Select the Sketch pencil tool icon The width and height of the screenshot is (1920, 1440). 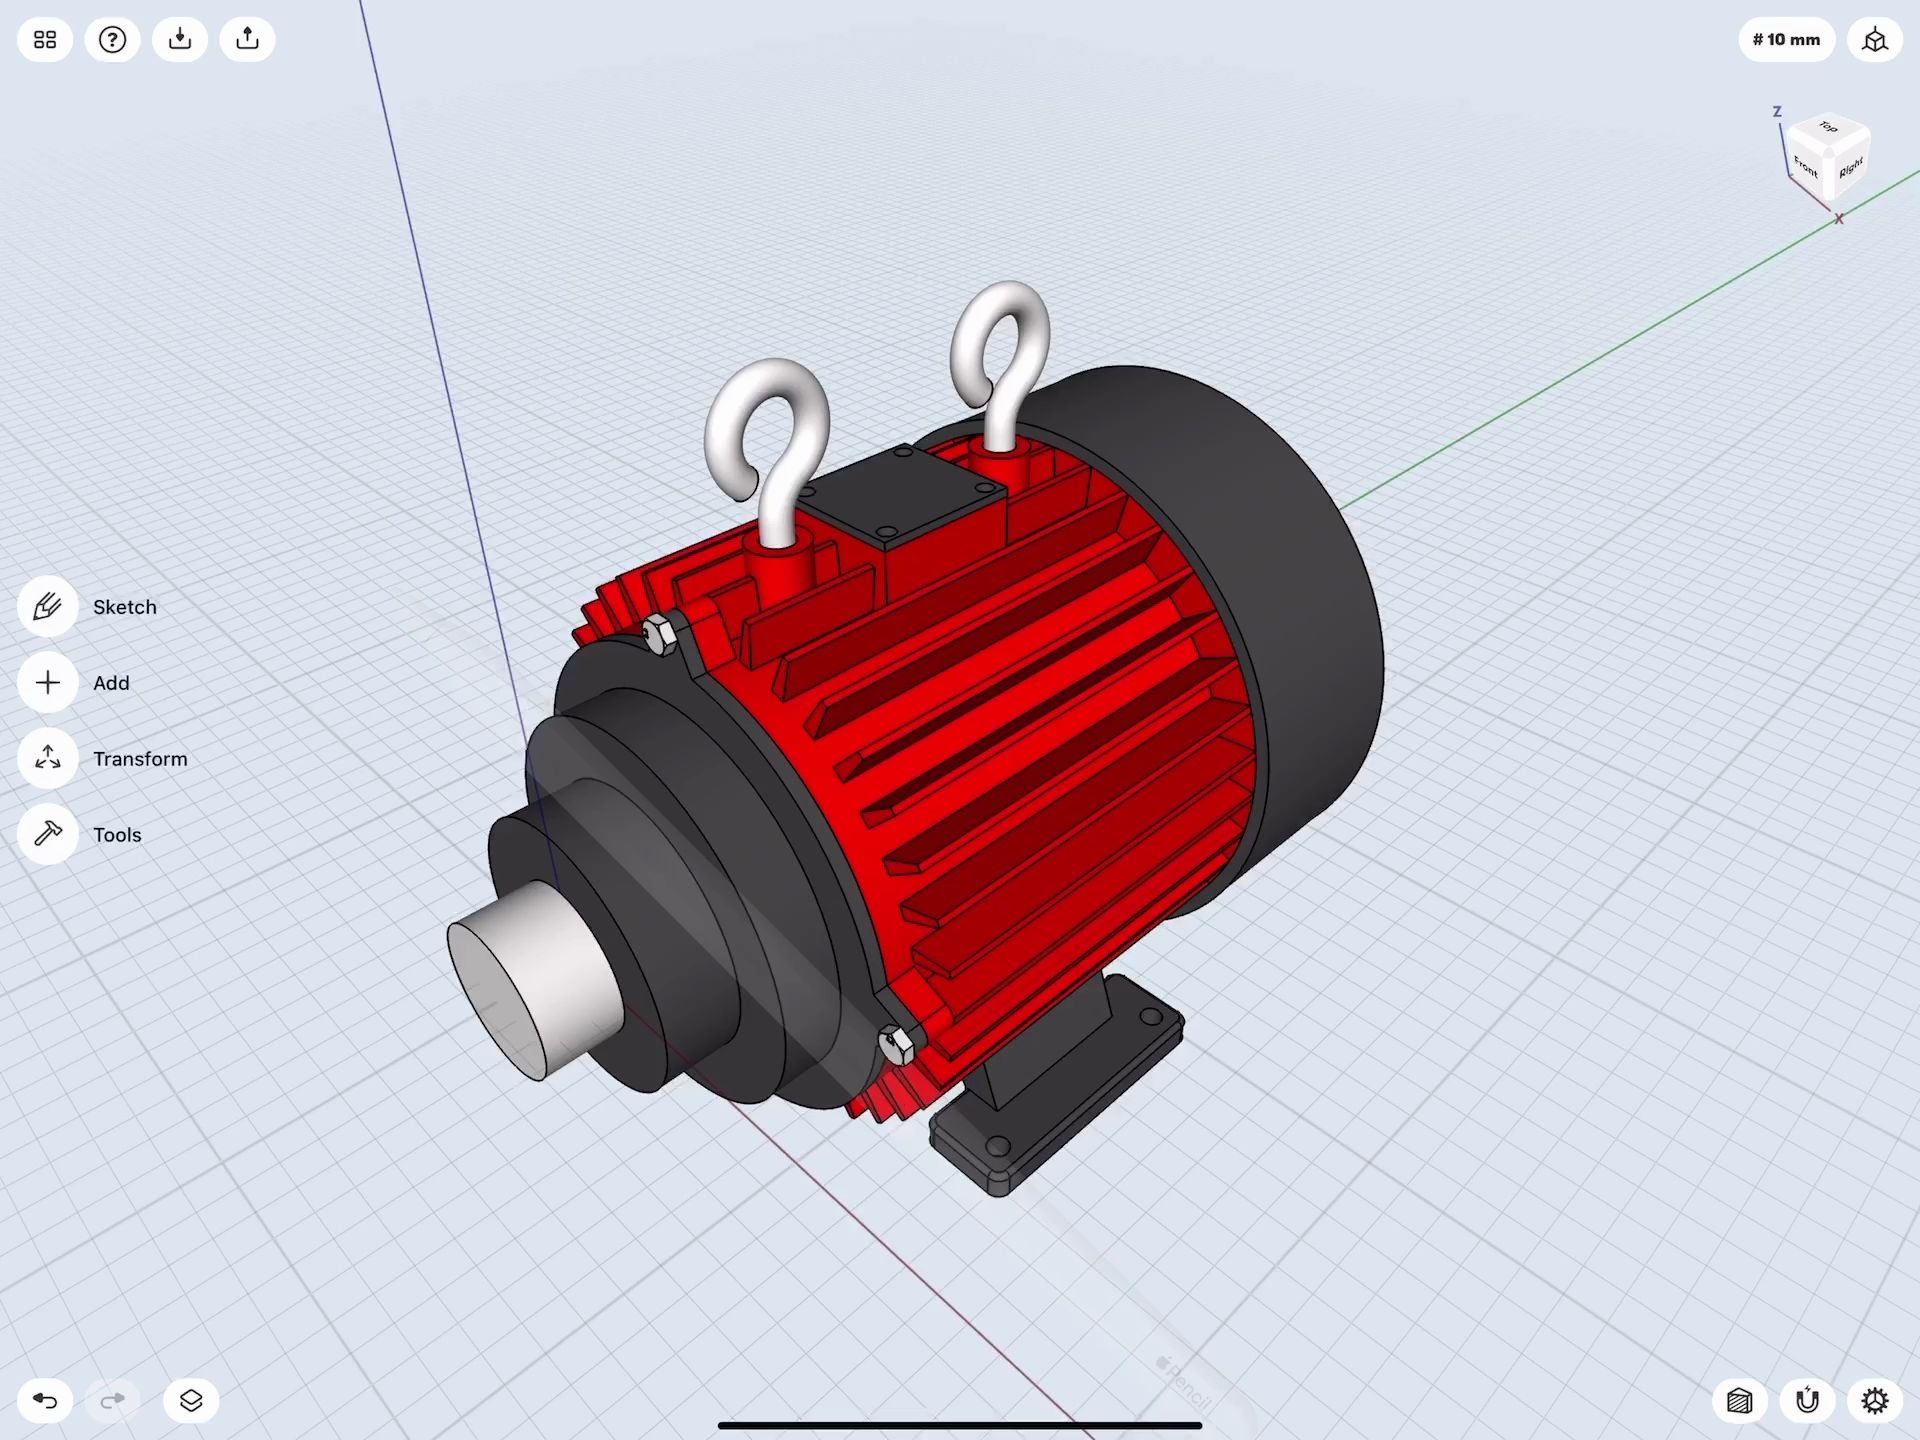pos(47,607)
